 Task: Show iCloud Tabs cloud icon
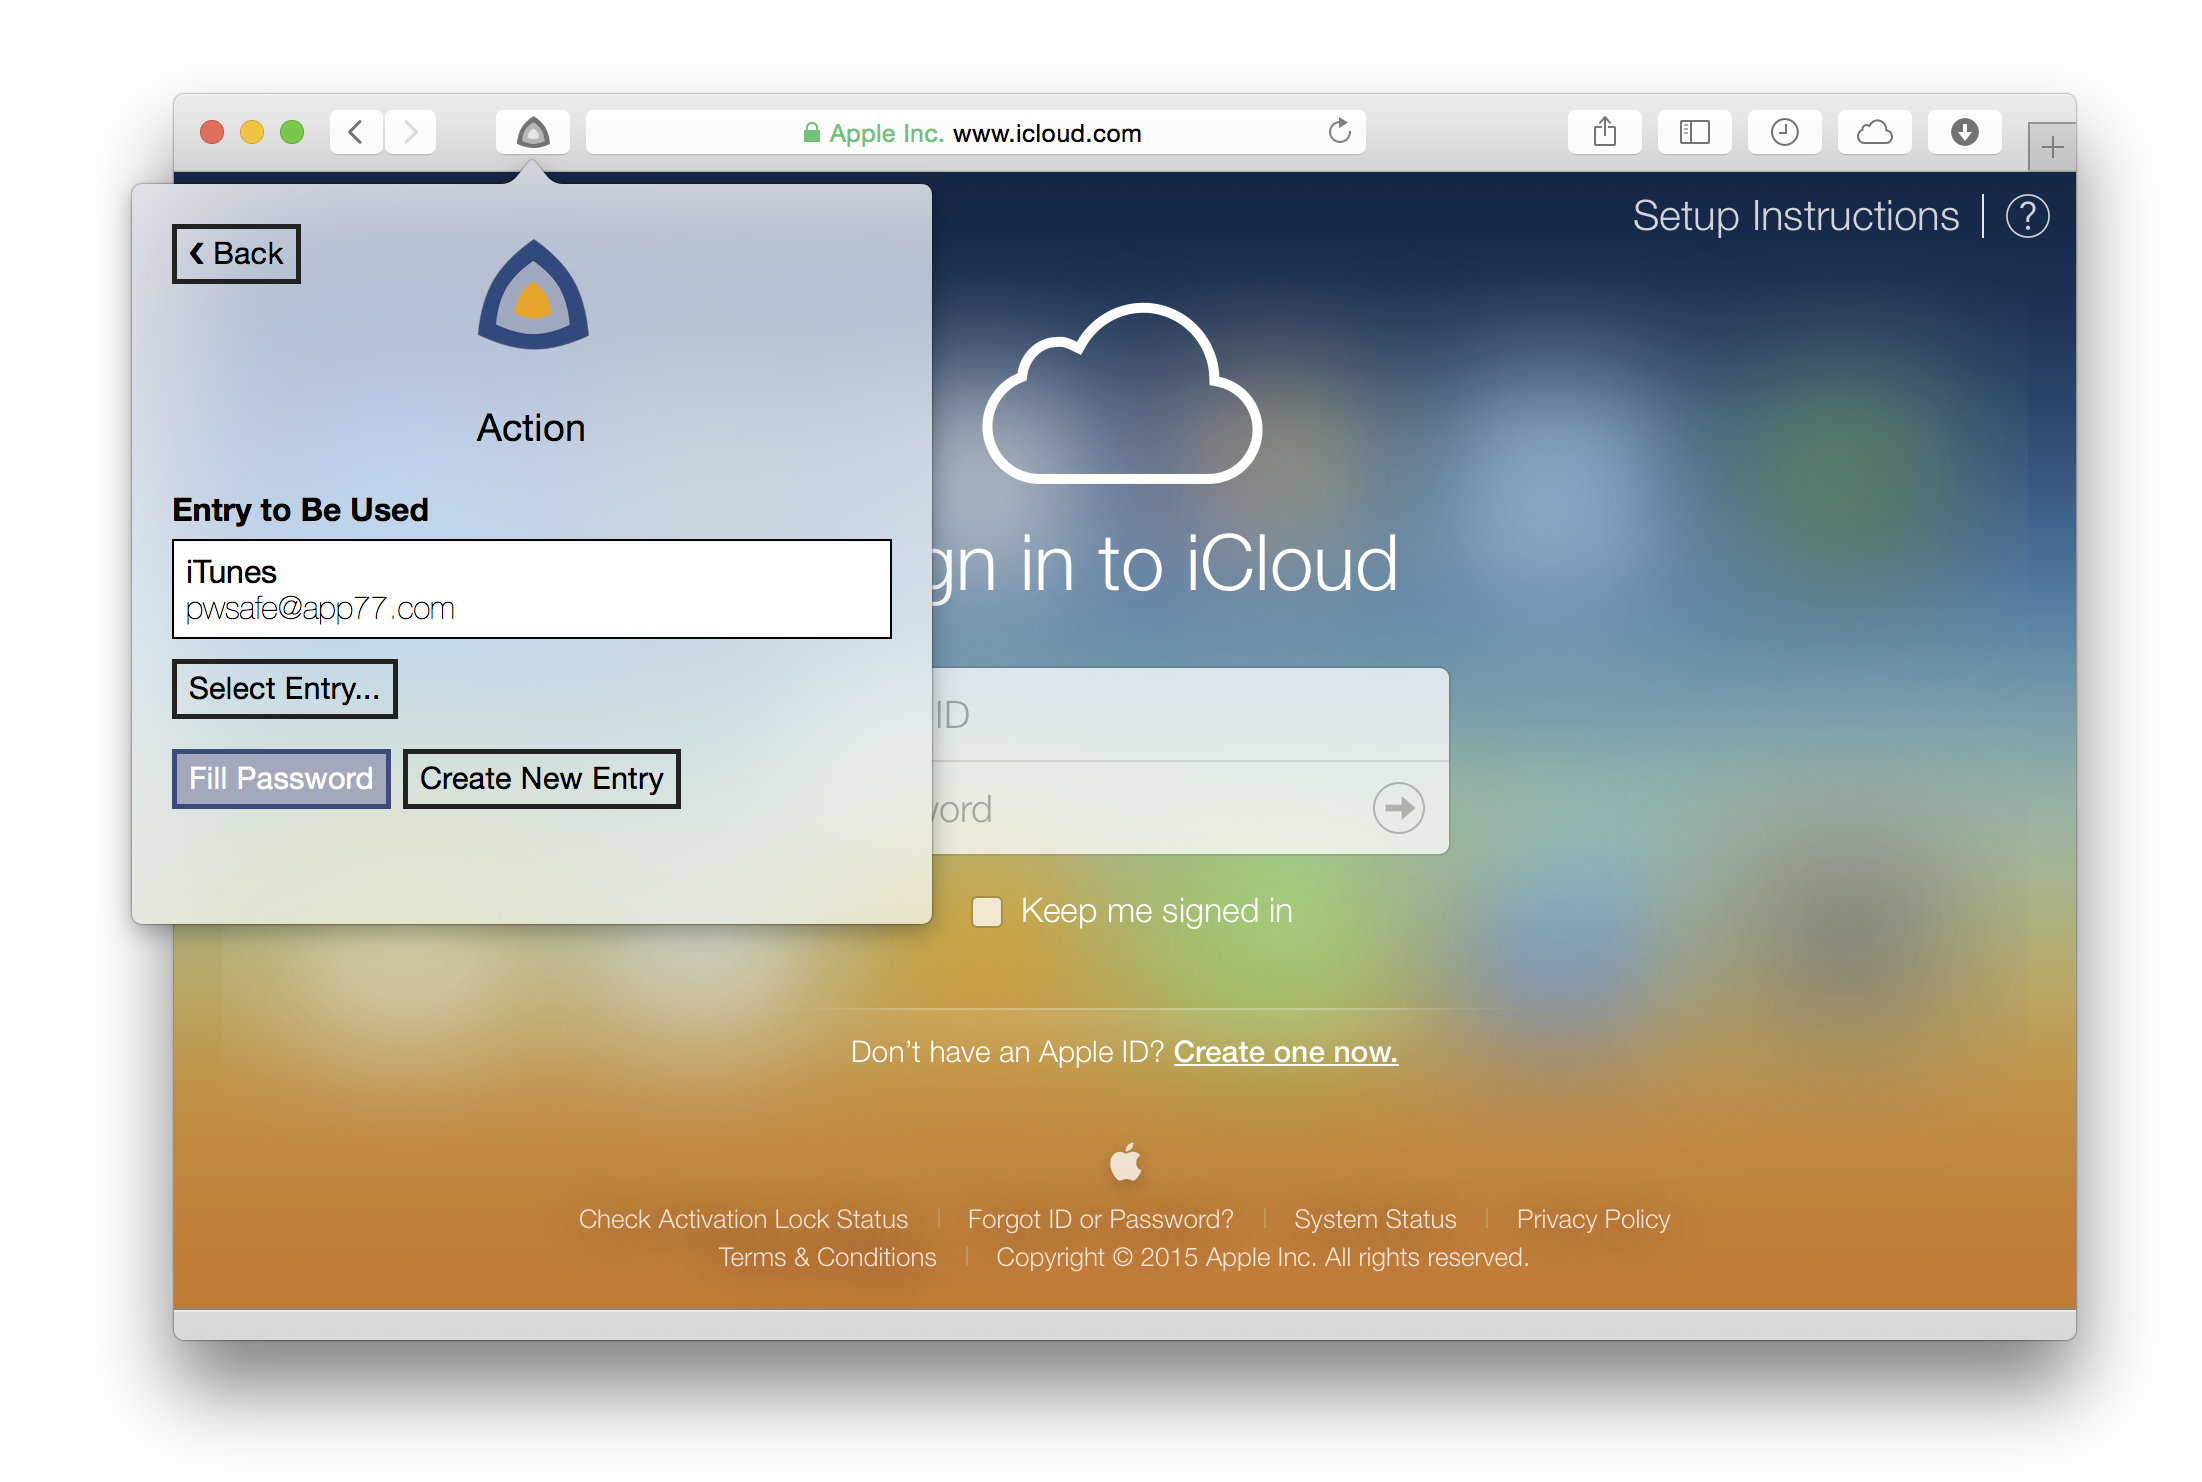coord(1875,132)
